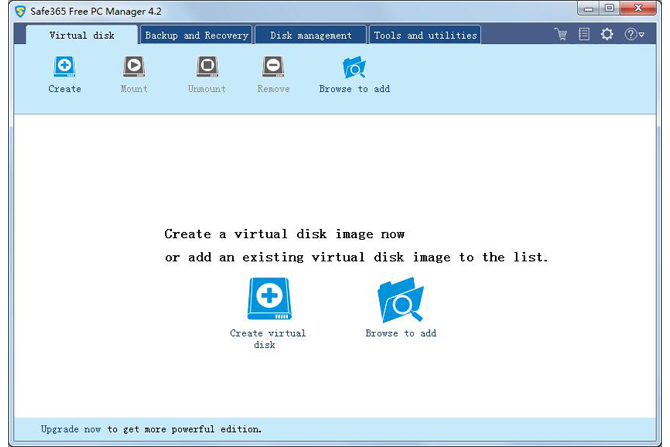
Task: Click the Mount disk toolbar icon
Action: point(134,66)
